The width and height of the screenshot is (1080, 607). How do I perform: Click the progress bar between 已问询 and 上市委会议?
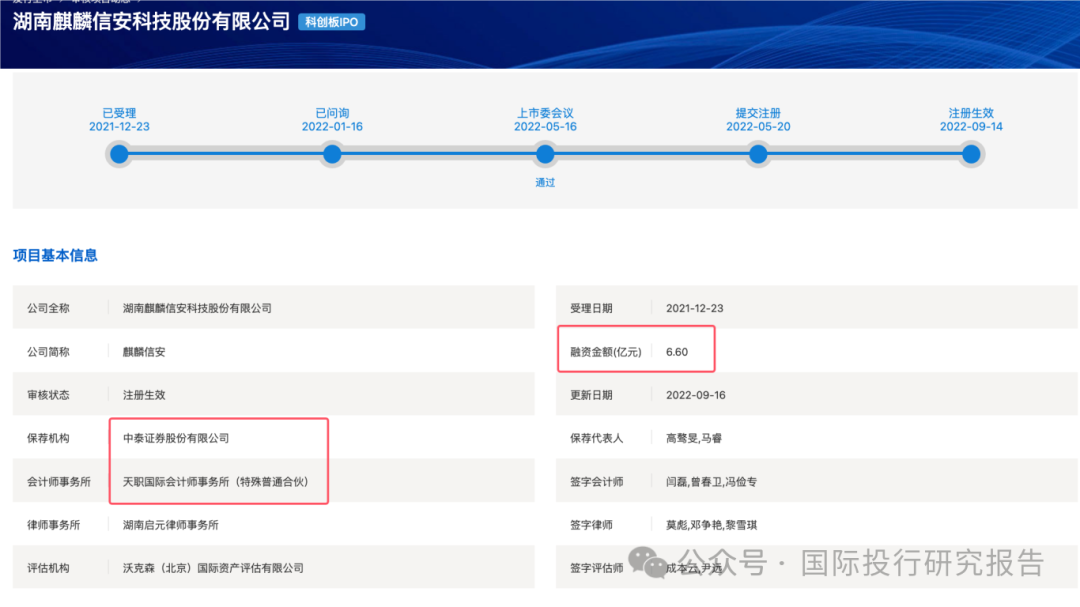coord(438,154)
